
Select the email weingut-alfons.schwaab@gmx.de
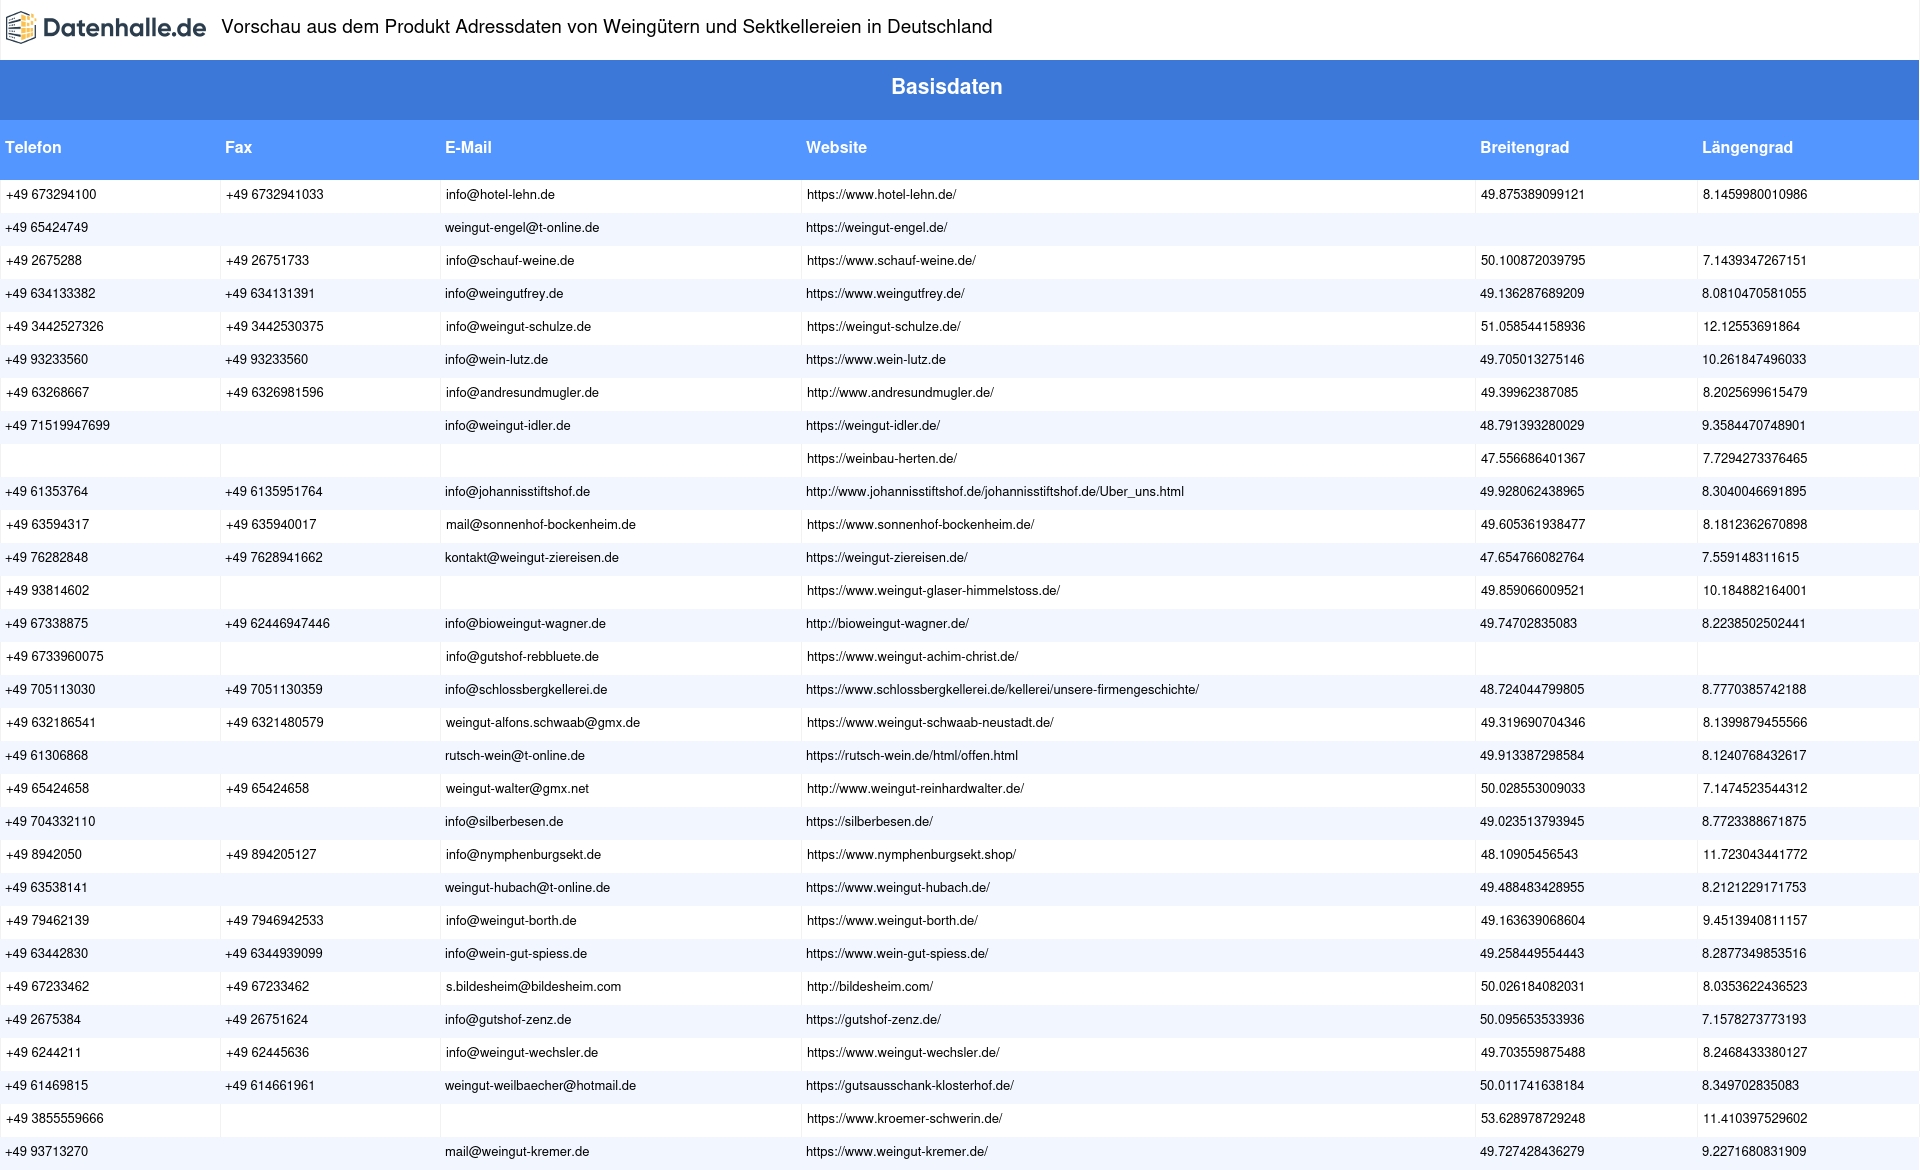[543, 723]
